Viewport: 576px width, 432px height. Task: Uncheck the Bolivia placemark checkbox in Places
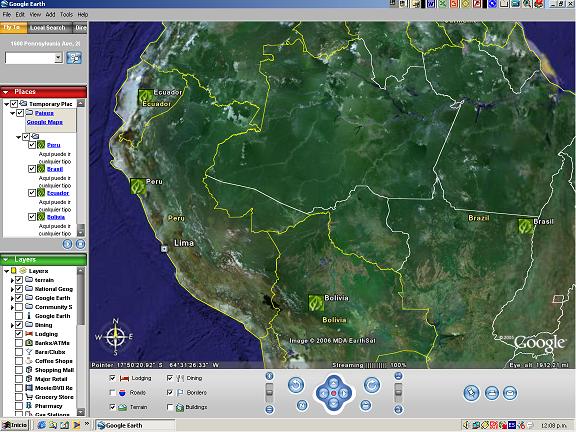click(x=32, y=217)
